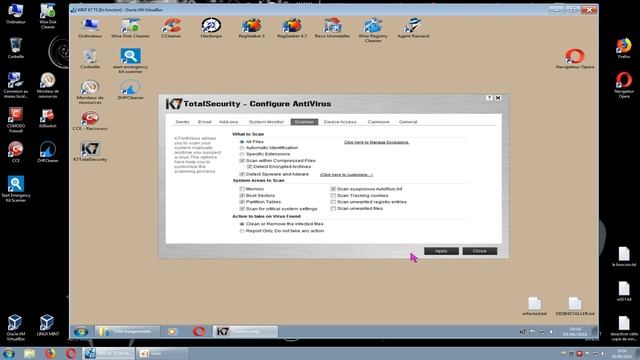Image resolution: width=640 pixels, height=360 pixels.
Task: Open Revo Uninstaller icon in the VM
Action: (332, 28)
